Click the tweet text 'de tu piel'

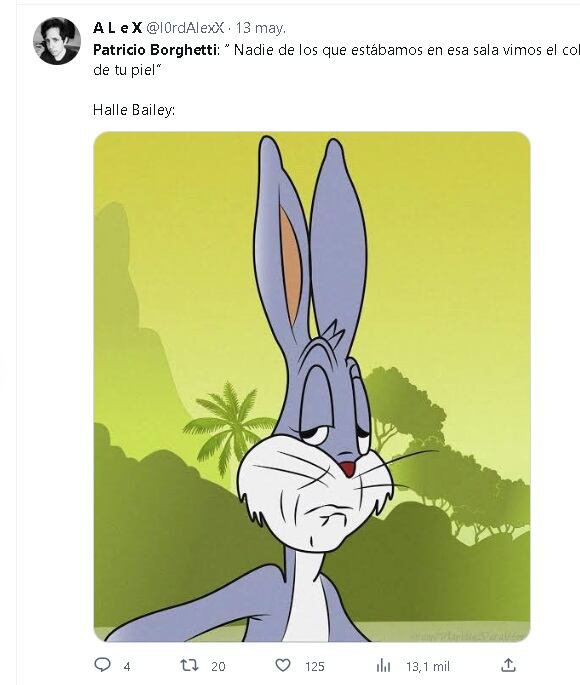pyautogui.click(x=125, y=70)
